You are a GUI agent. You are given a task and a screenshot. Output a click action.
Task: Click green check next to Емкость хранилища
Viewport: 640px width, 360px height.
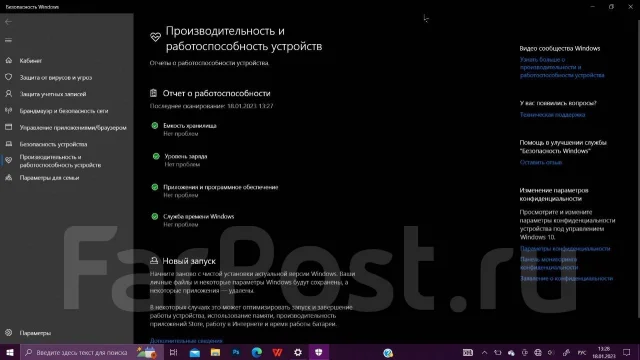click(155, 126)
